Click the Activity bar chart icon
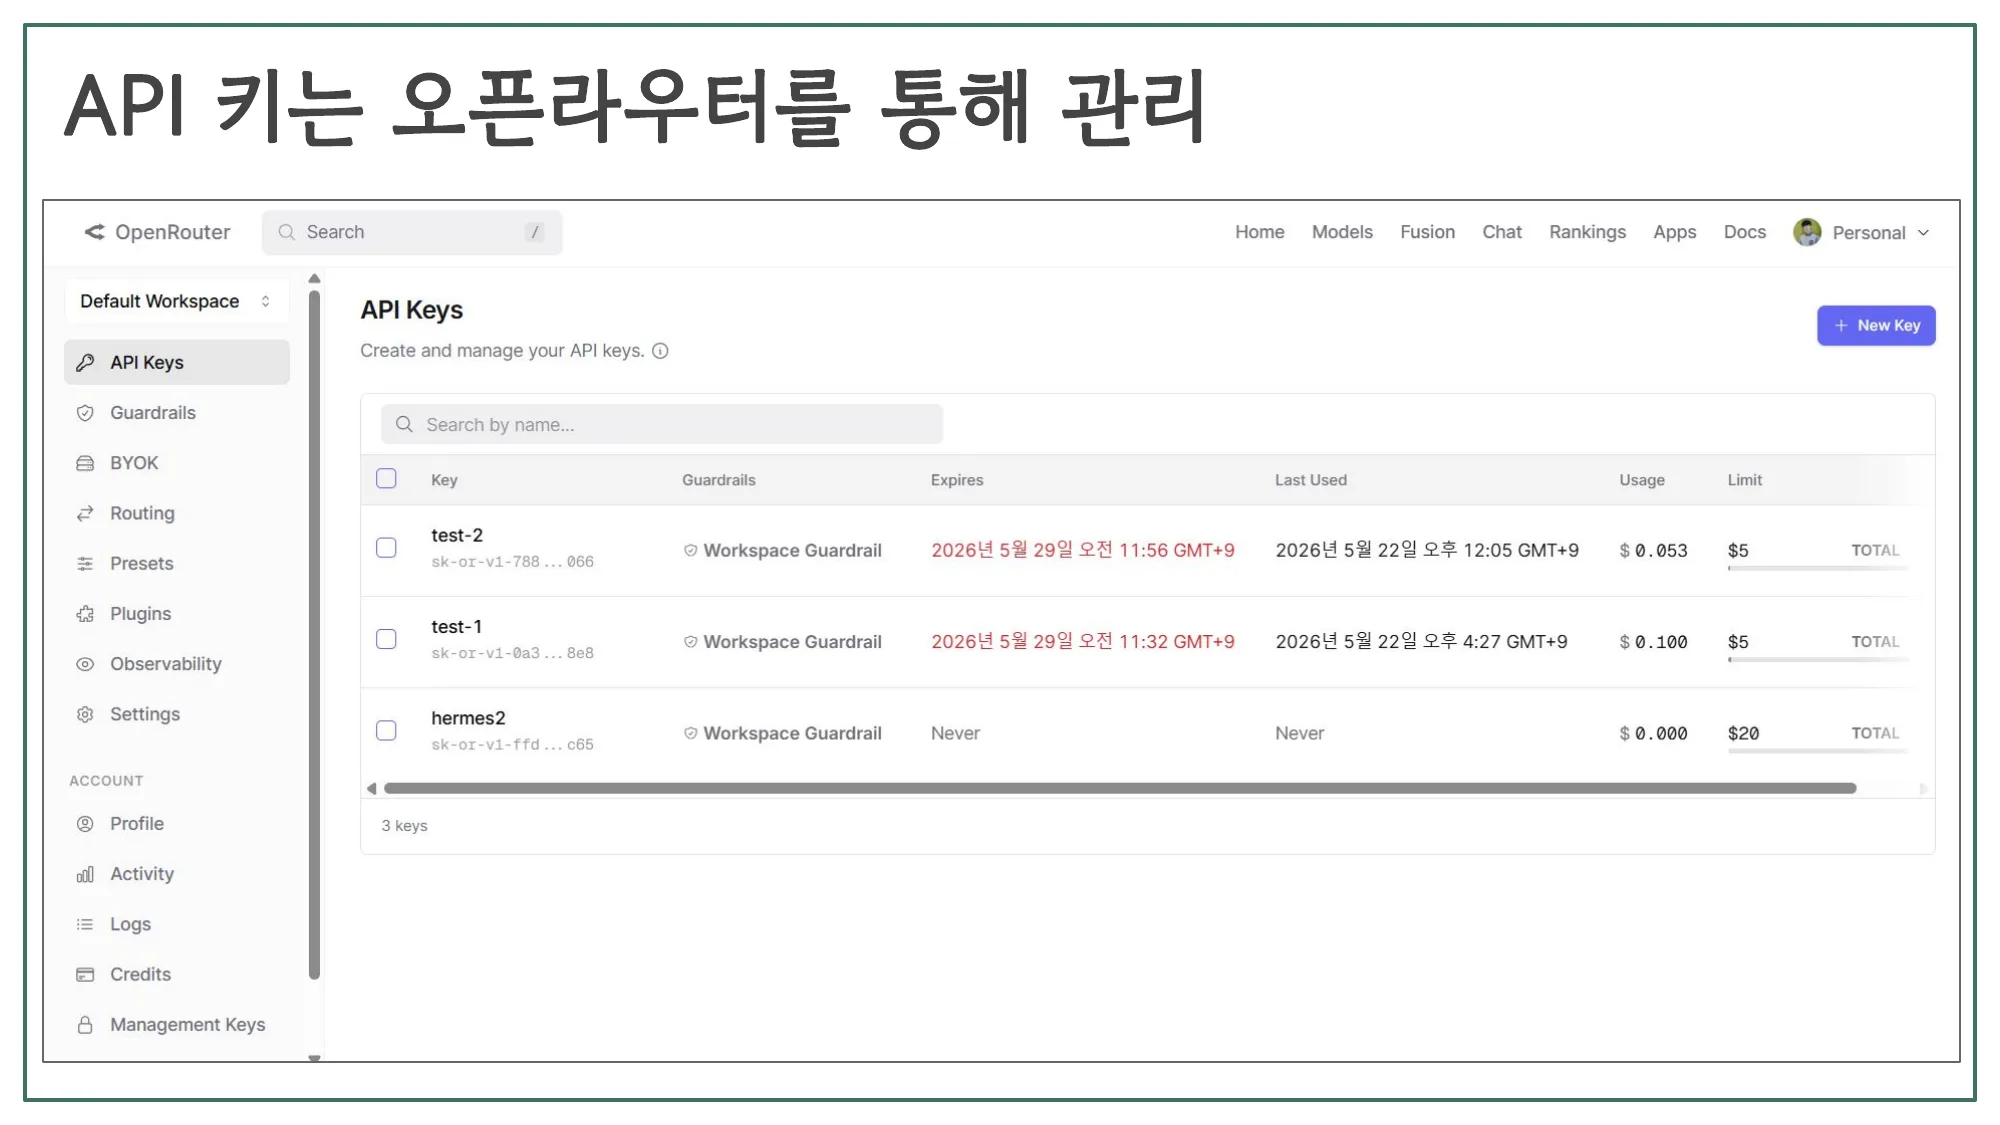 [85, 874]
